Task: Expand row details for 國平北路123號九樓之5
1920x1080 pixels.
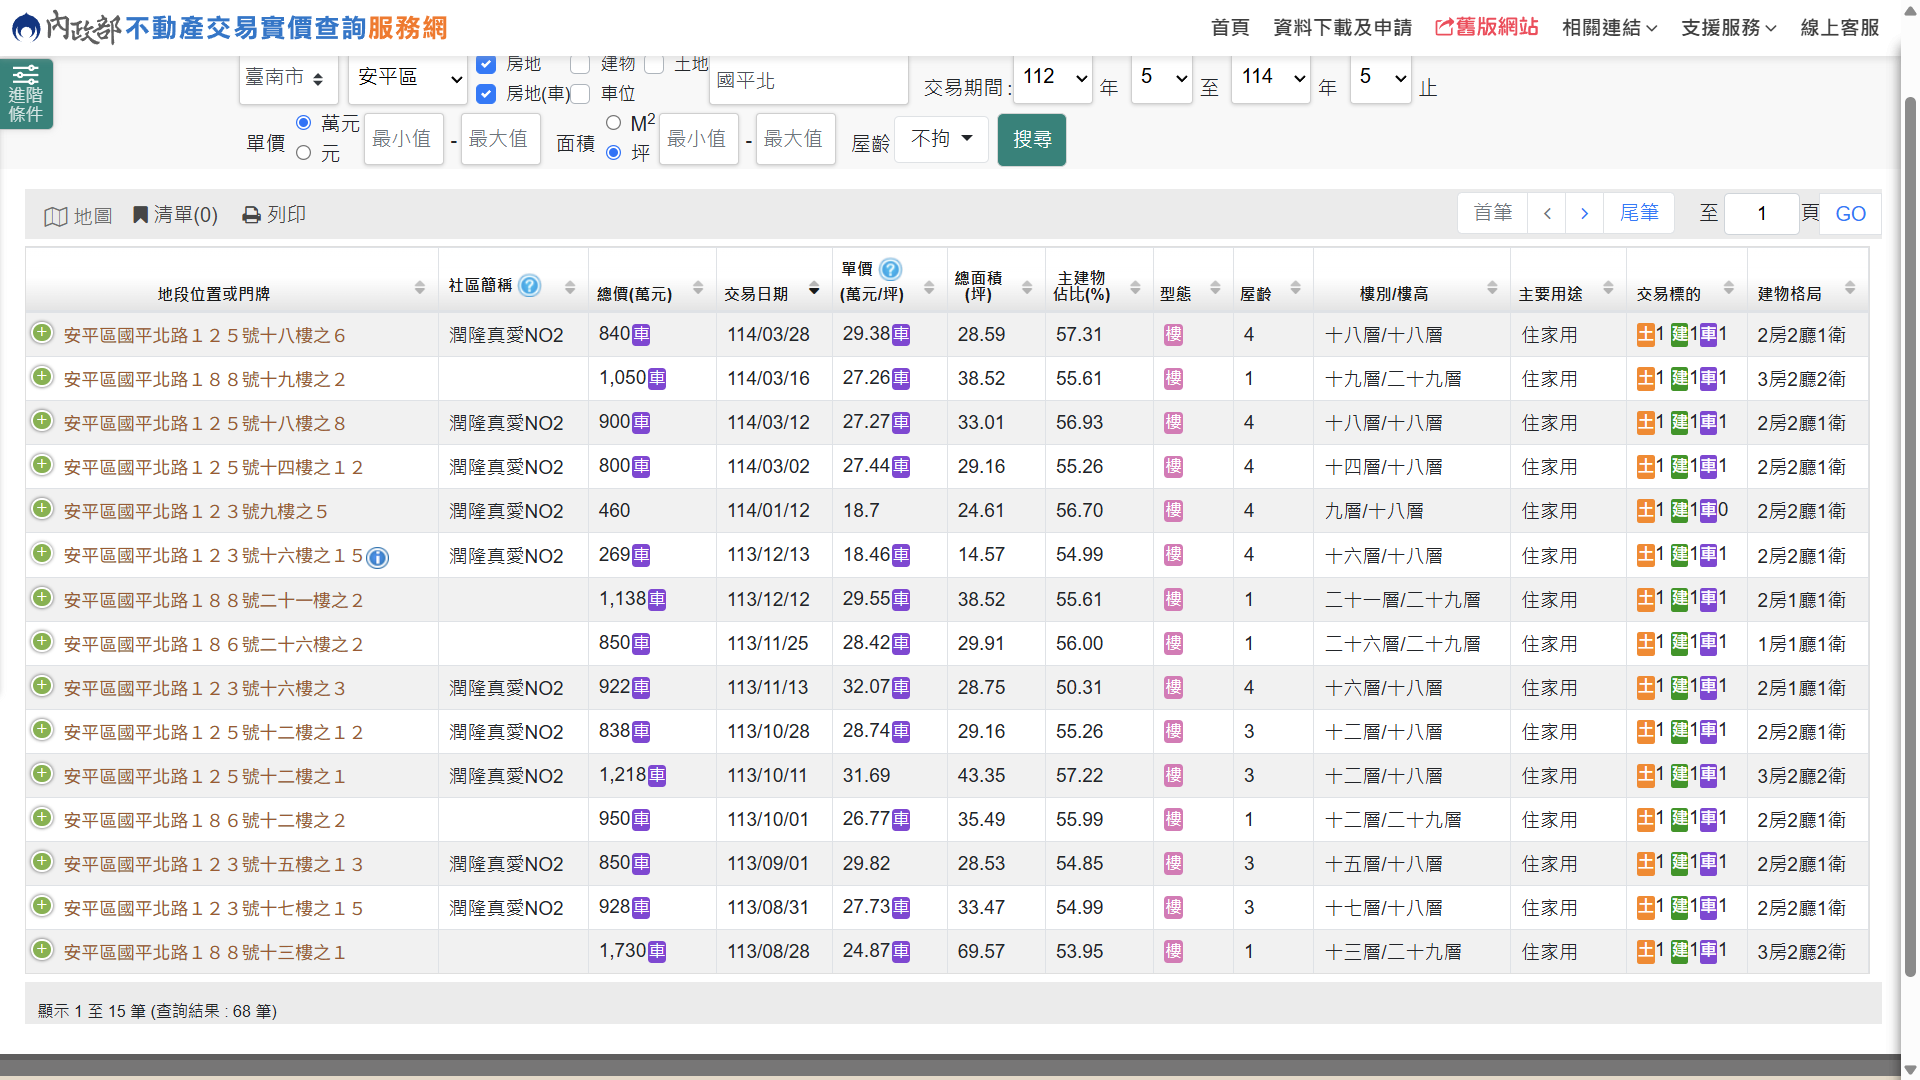Action: tap(41, 509)
